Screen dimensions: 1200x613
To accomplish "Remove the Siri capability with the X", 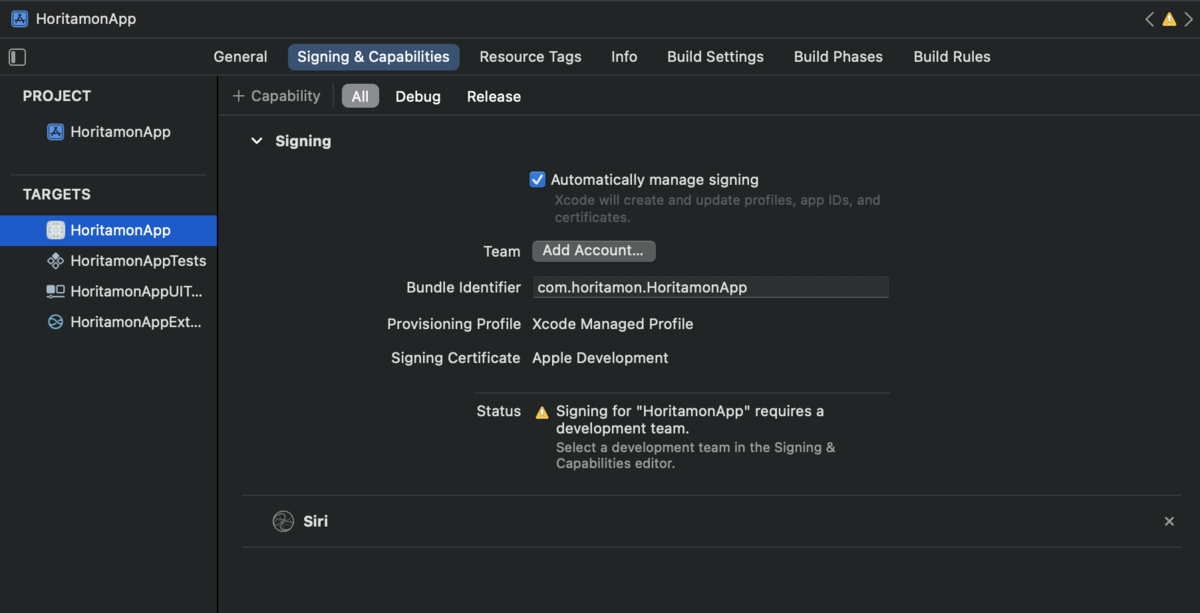I will 1169,521.
